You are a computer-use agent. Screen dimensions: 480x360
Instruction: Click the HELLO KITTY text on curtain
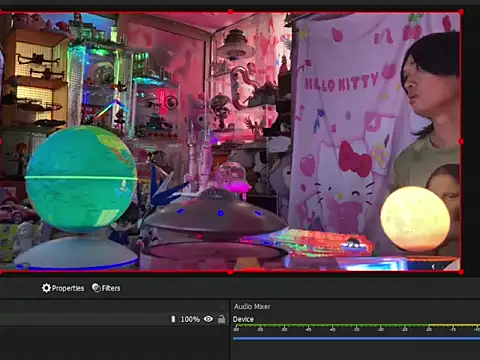pos(341,83)
